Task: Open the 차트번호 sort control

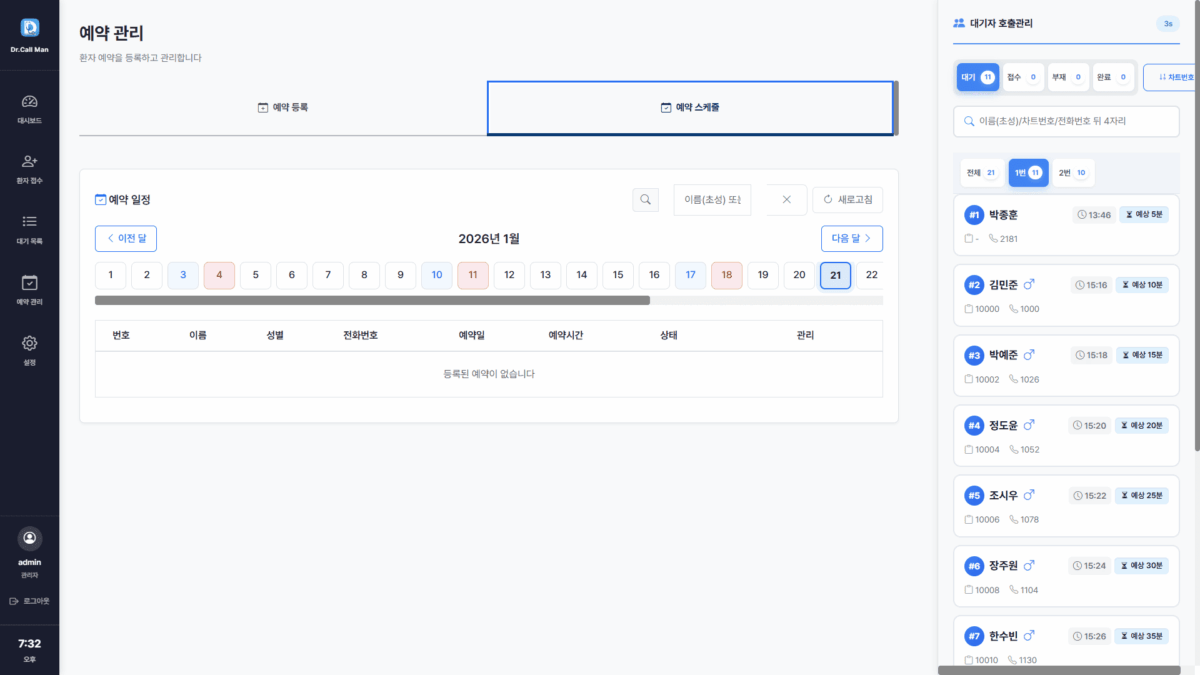Action: point(1174,77)
